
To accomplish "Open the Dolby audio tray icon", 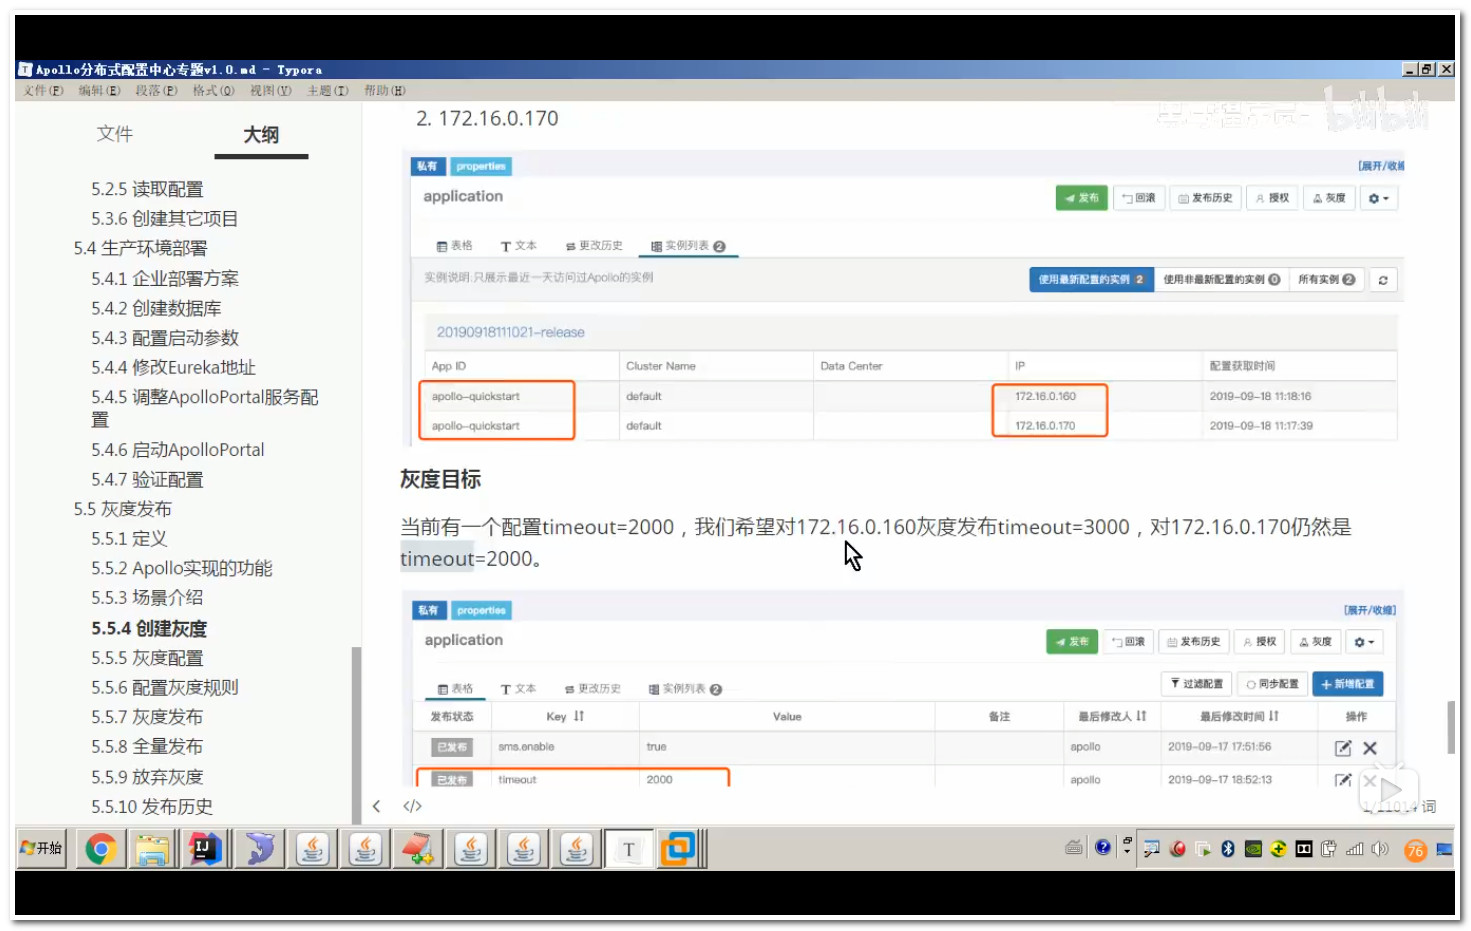I will [1304, 849].
